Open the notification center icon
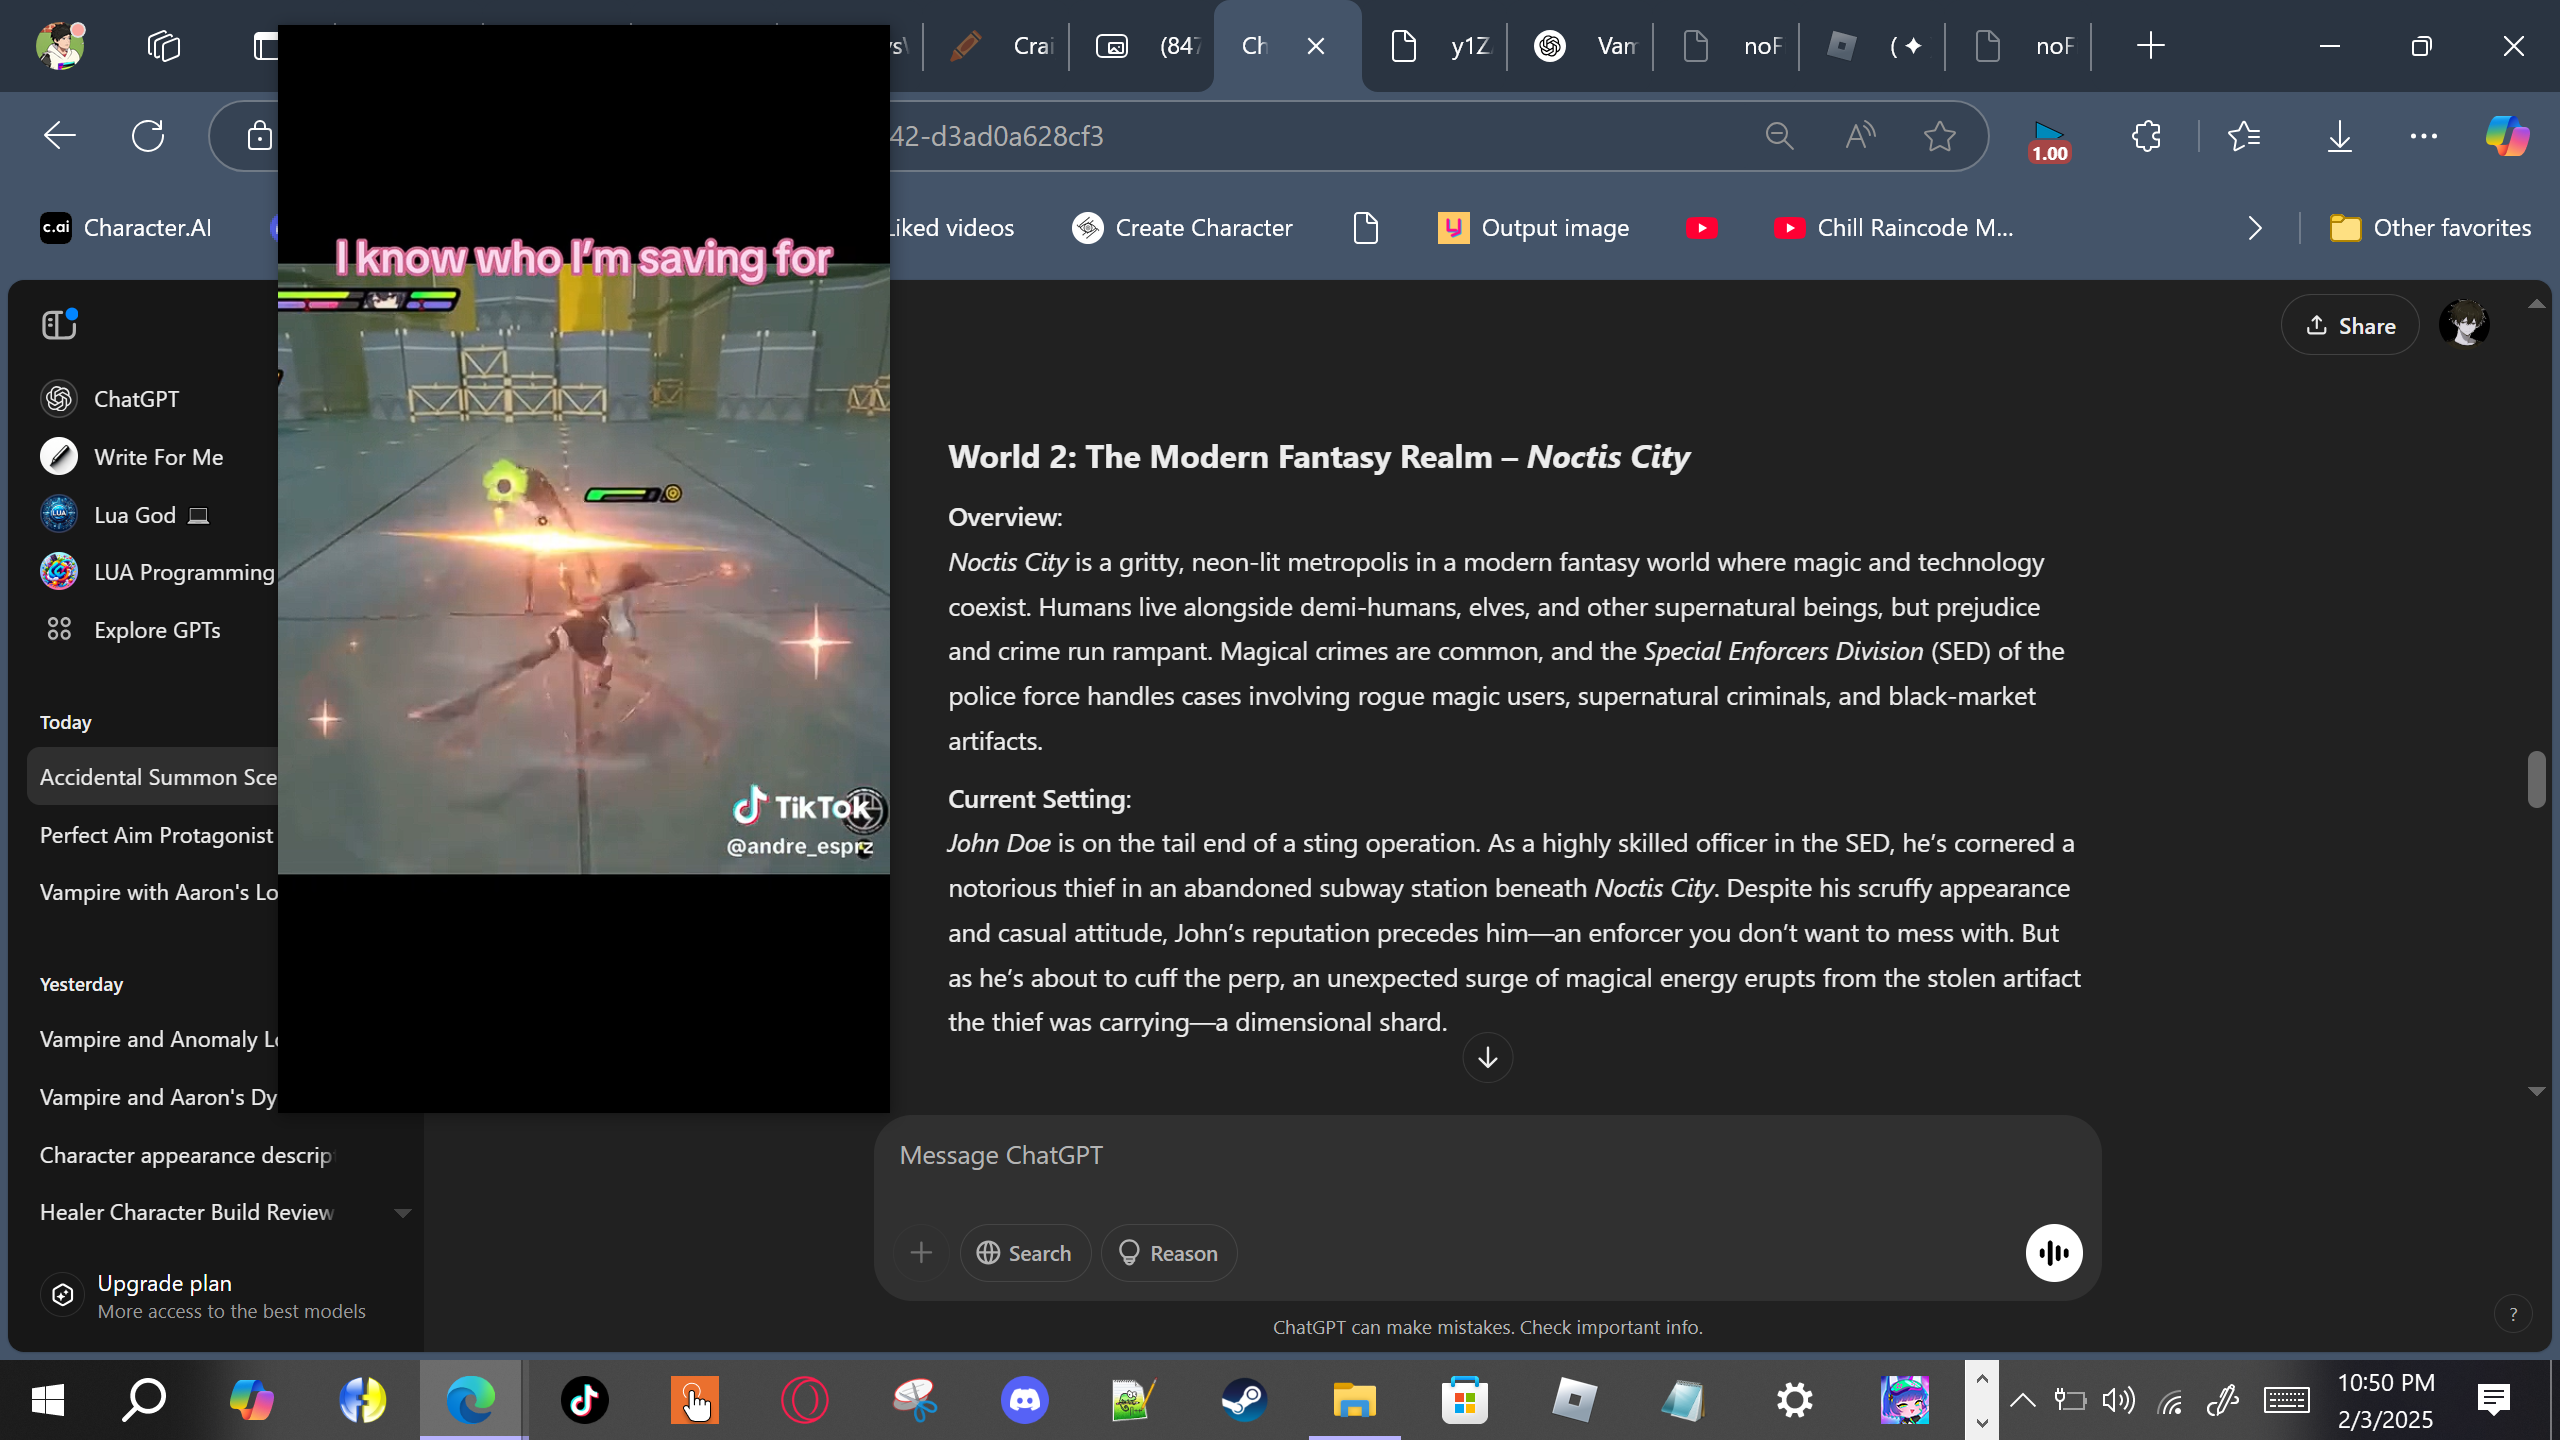This screenshot has height=1440, width=2560. click(2494, 1400)
